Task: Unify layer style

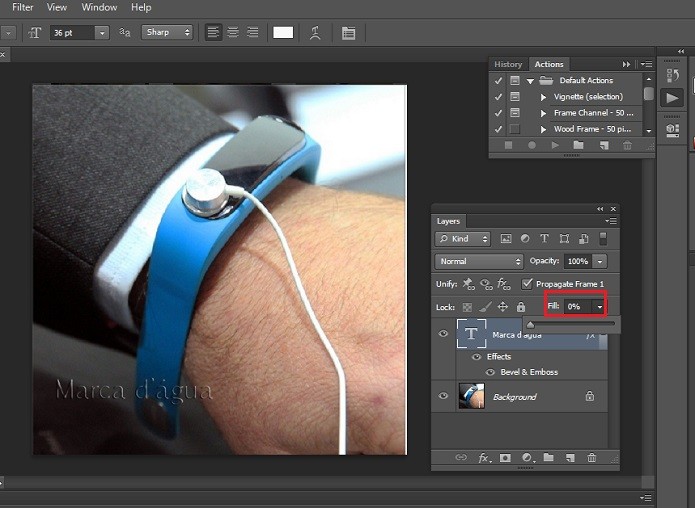Action: [x=504, y=284]
